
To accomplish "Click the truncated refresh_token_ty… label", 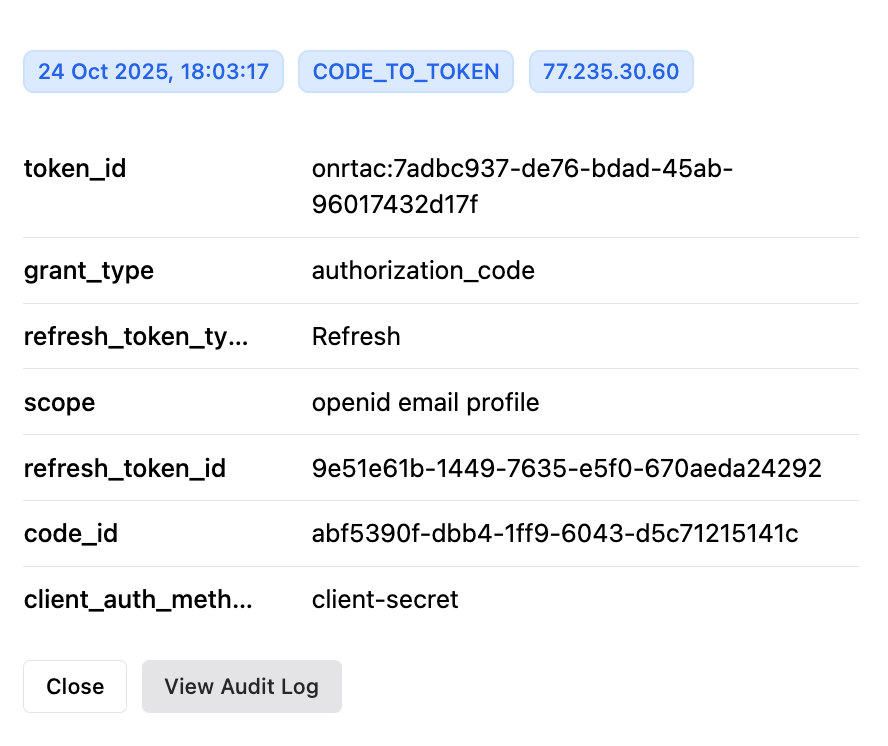I will (136, 336).
